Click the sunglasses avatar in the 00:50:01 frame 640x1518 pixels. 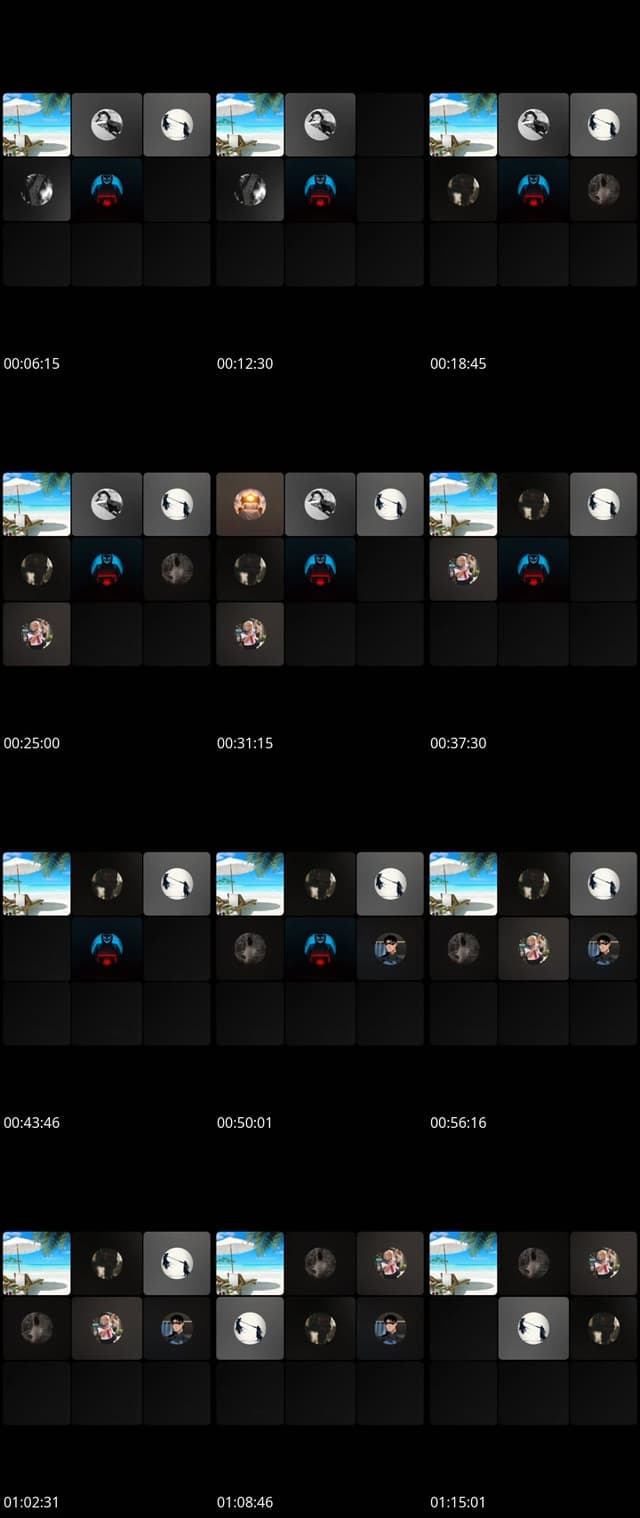(390, 948)
